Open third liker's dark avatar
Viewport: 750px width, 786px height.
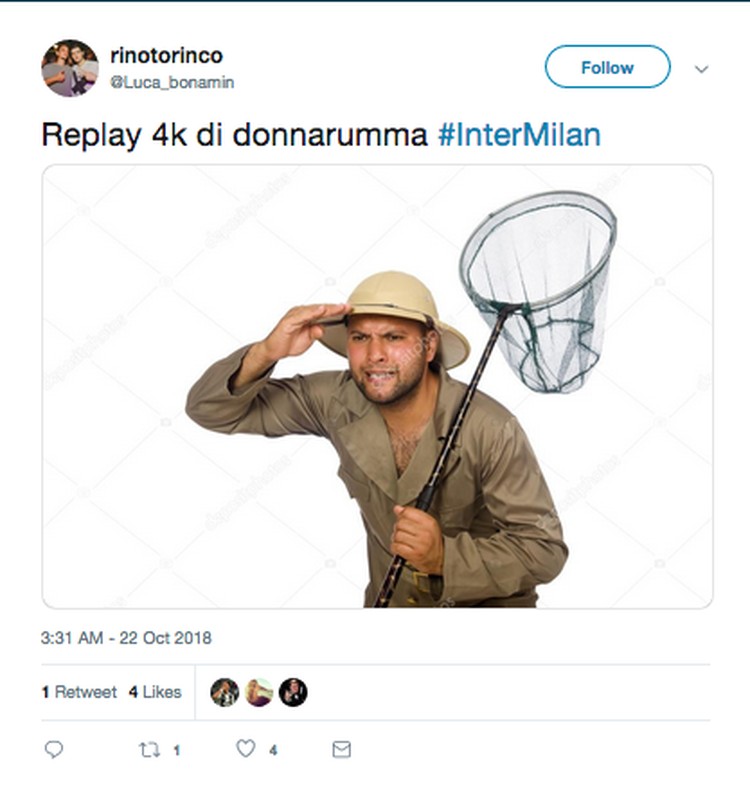pos(293,692)
